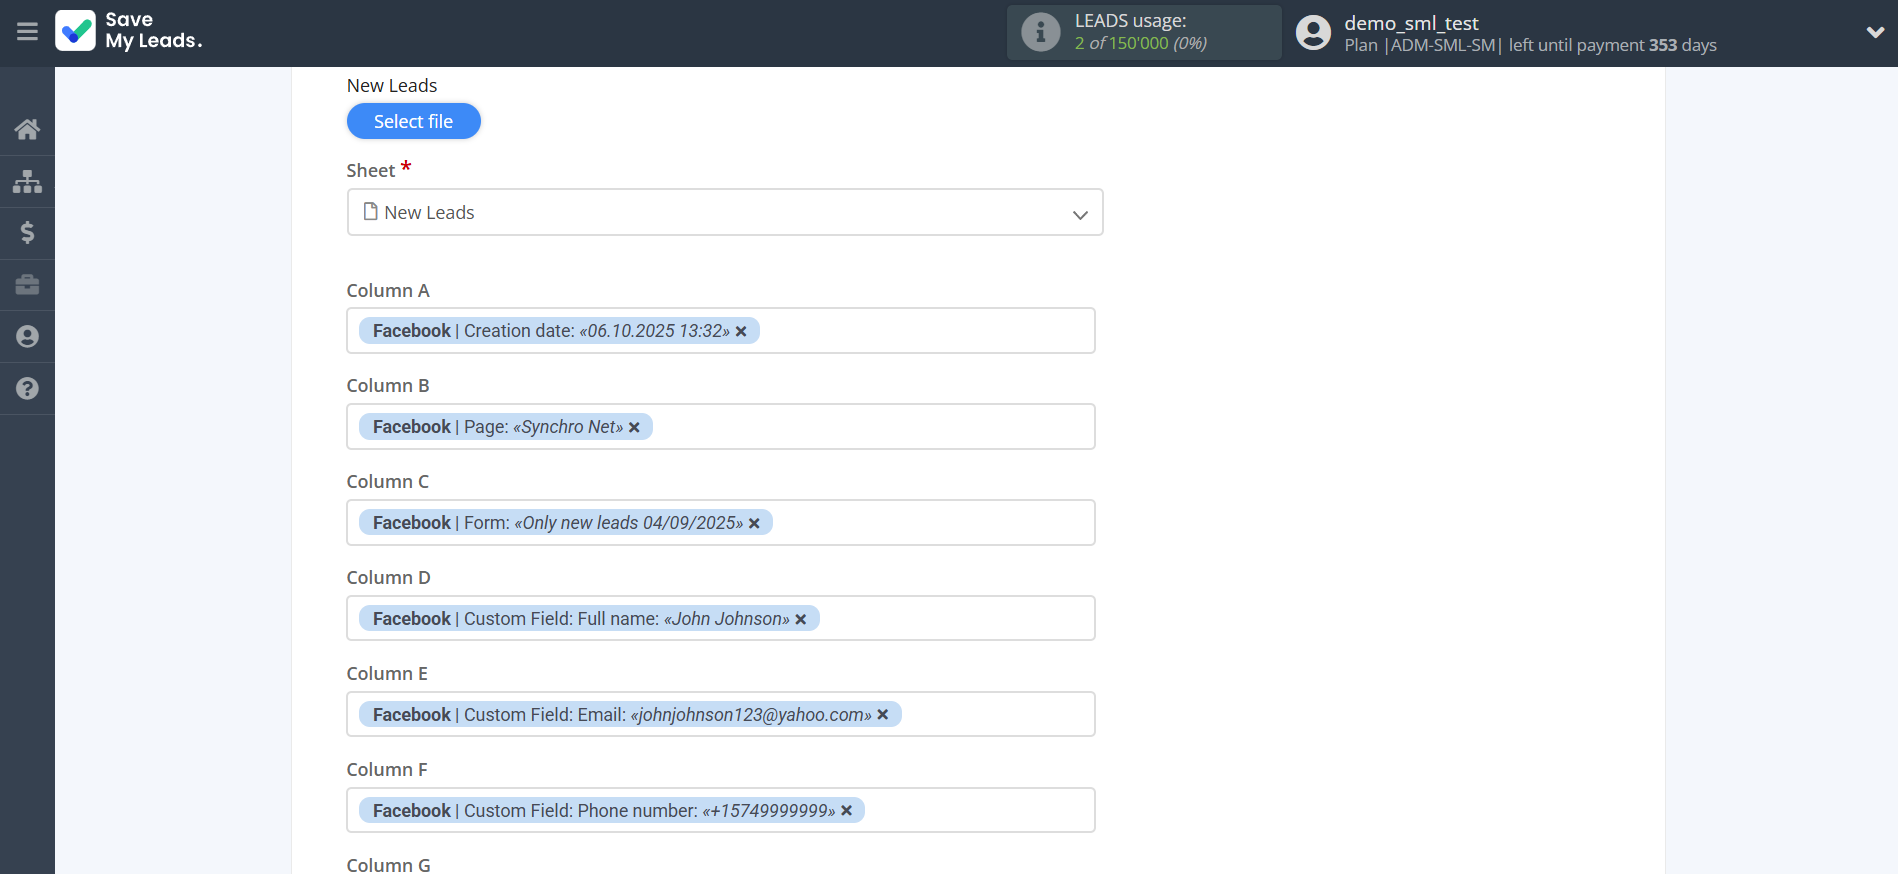This screenshot has width=1898, height=874.
Task: Remove Full name tag from Column D
Action: (x=801, y=620)
